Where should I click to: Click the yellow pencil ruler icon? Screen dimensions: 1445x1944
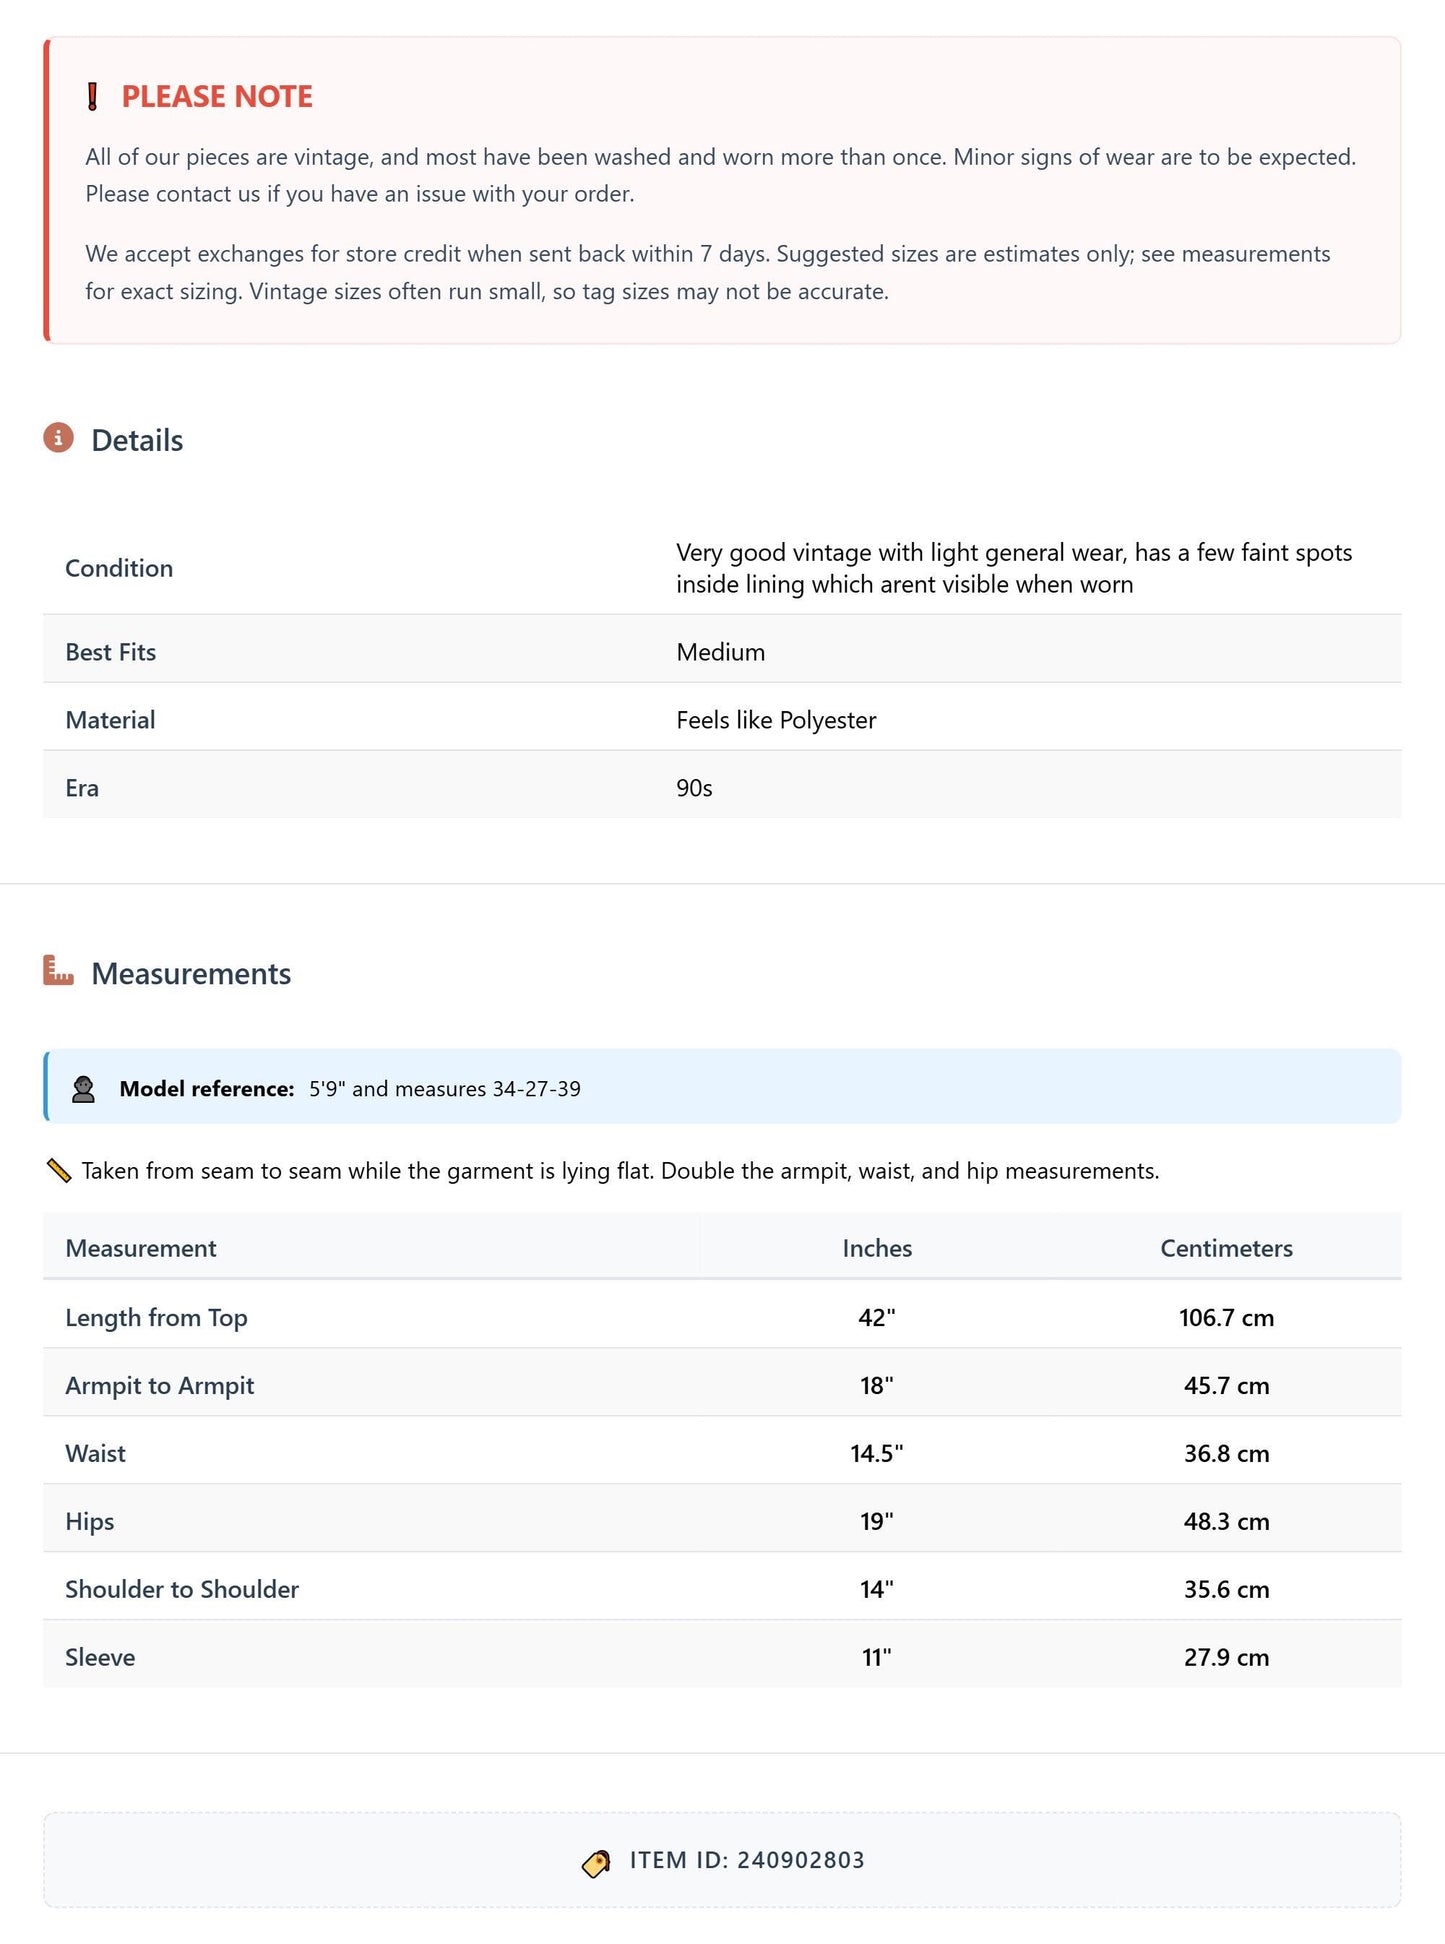click(x=59, y=1170)
